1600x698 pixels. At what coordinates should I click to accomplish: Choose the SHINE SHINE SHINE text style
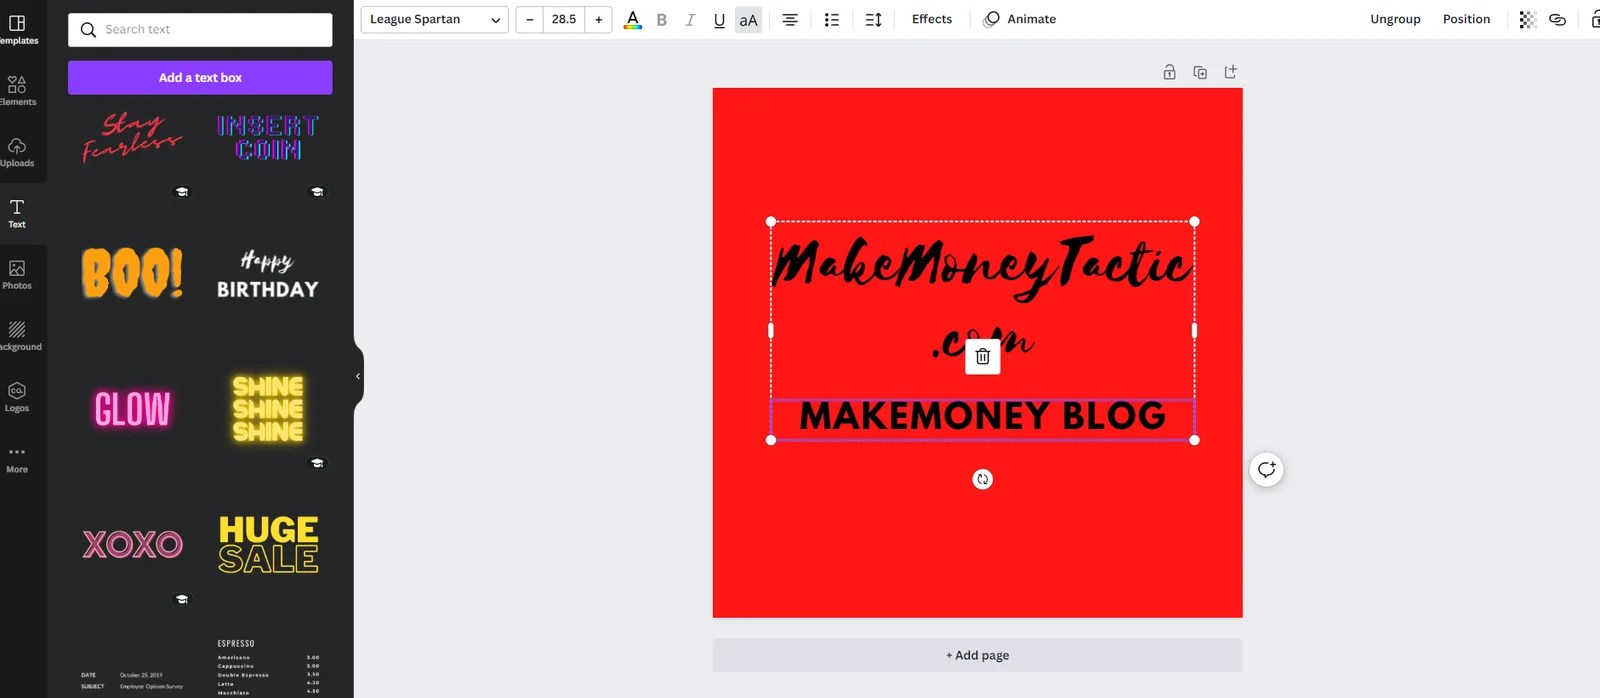(x=268, y=409)
